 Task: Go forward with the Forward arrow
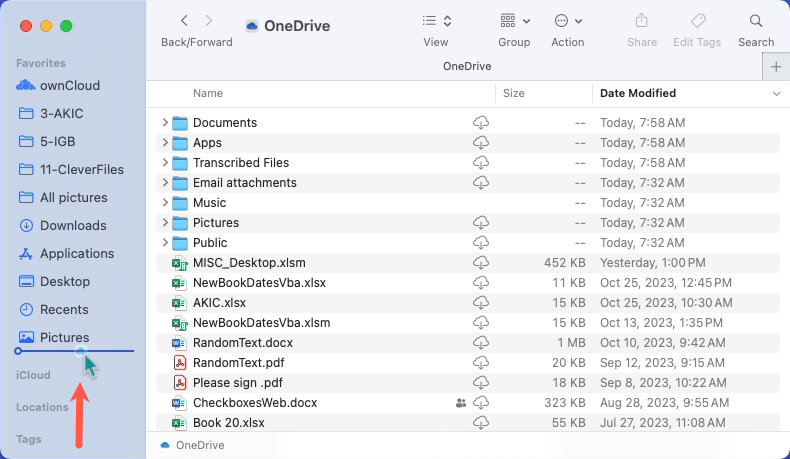point(209,21)
